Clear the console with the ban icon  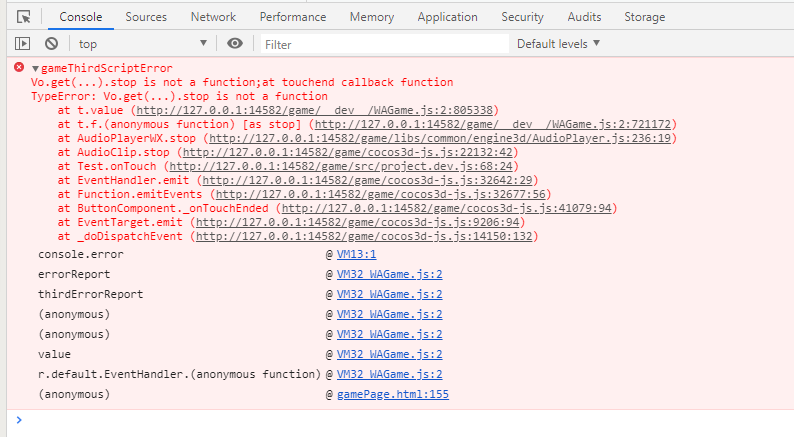tap(51, 44)
